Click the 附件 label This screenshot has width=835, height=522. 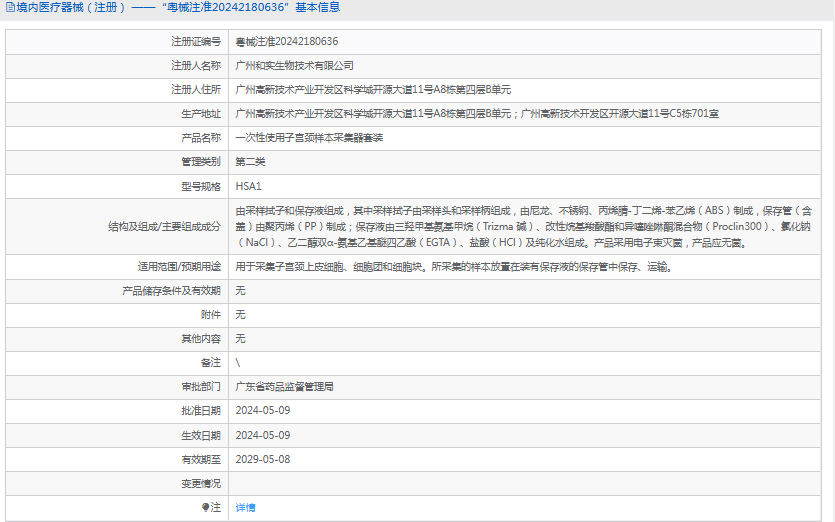click(x=211, y=314)
